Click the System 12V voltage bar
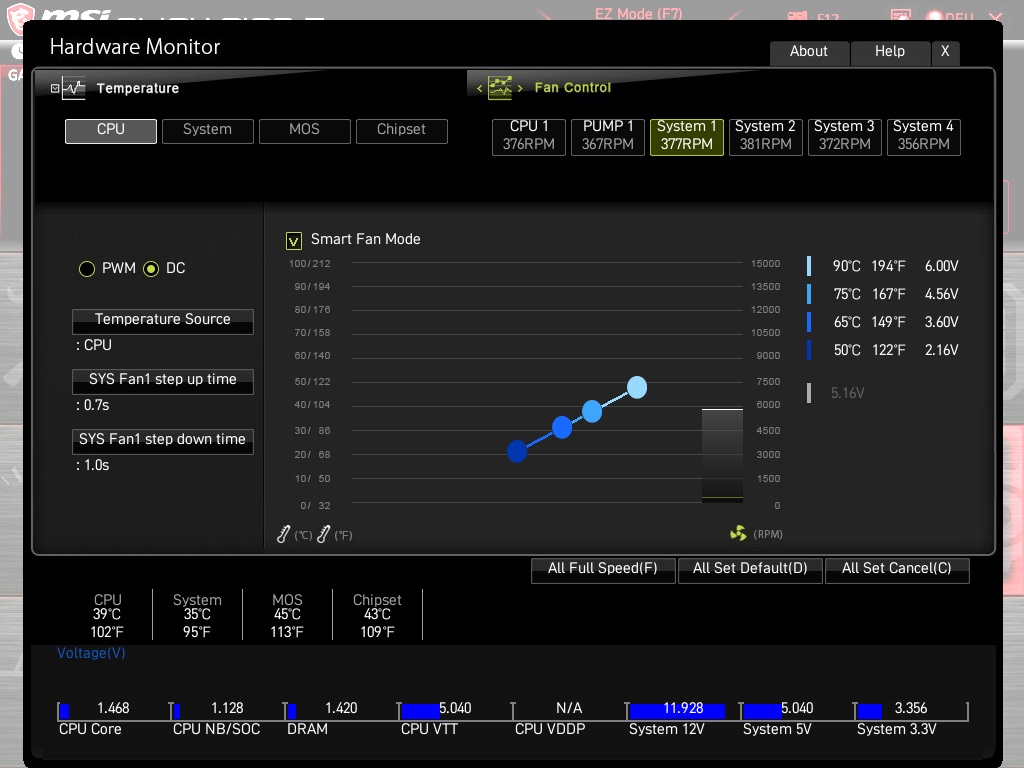Screen dimensions: 1024x768 pyautogui.click(x=677, y=711)
